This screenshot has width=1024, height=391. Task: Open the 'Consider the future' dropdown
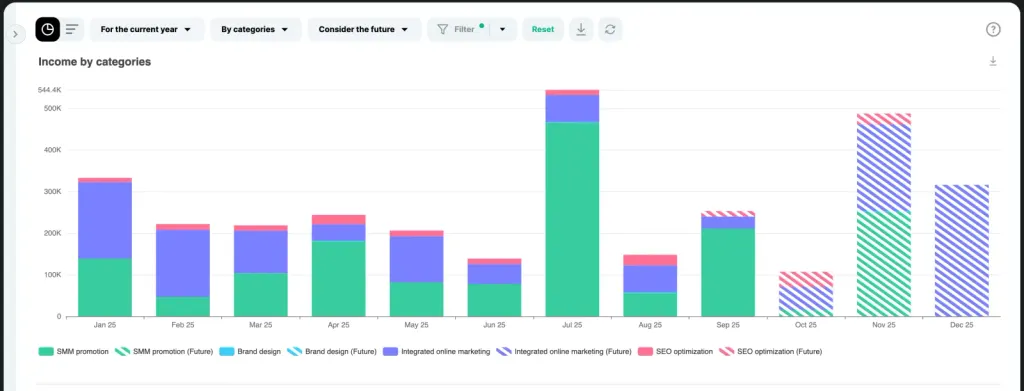pyautogui.click(x=364, y=29)
